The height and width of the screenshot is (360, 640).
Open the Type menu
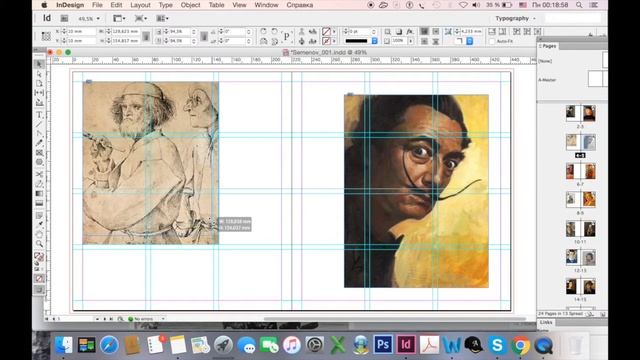click(165, 5)
